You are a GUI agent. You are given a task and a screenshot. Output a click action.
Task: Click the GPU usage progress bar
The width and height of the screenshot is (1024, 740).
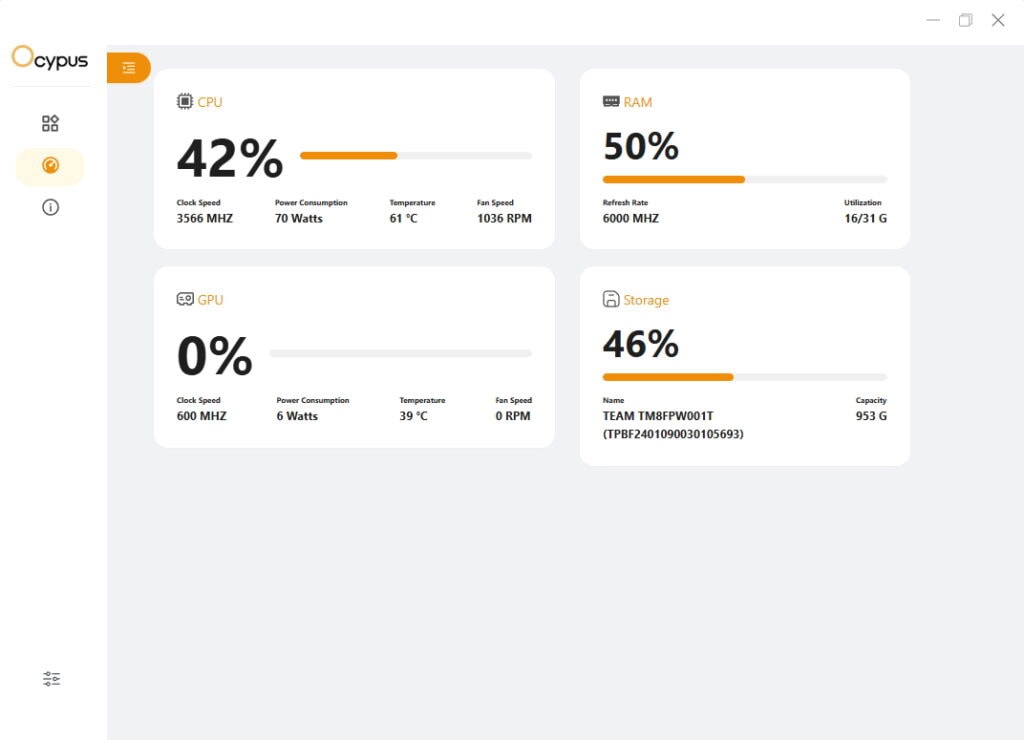(400, 354)
